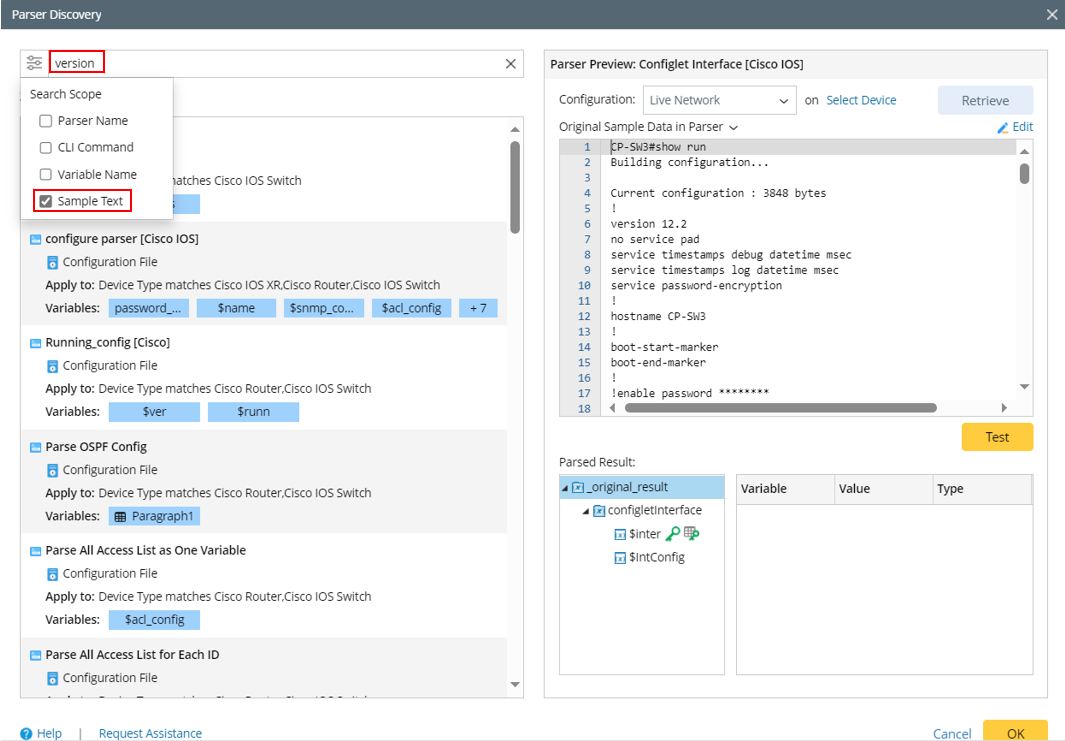This screenshot has width=1065, height=741.
Task: Enable the Parser Name checkbox
Action: click(46, 121)
